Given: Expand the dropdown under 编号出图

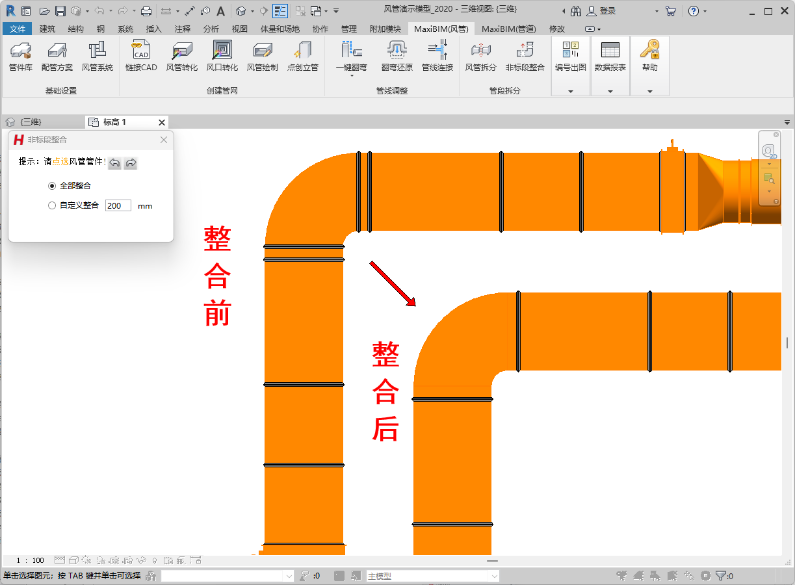Looking at the screenshot, I should [570, 91].
